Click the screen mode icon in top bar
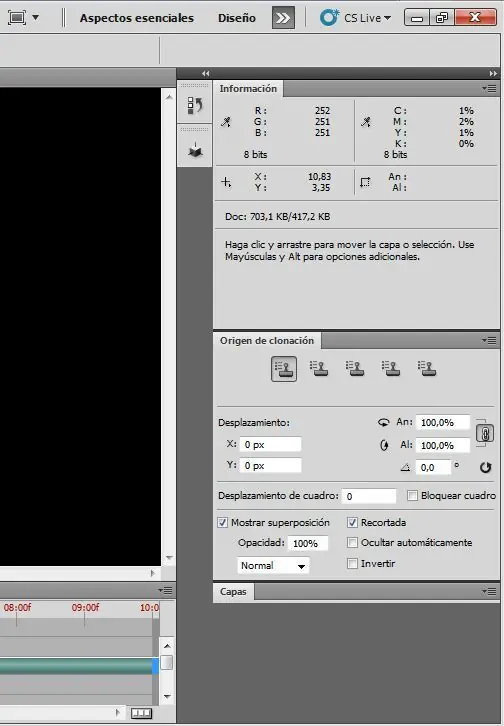The image size is (504, 726). pos(17,18)
